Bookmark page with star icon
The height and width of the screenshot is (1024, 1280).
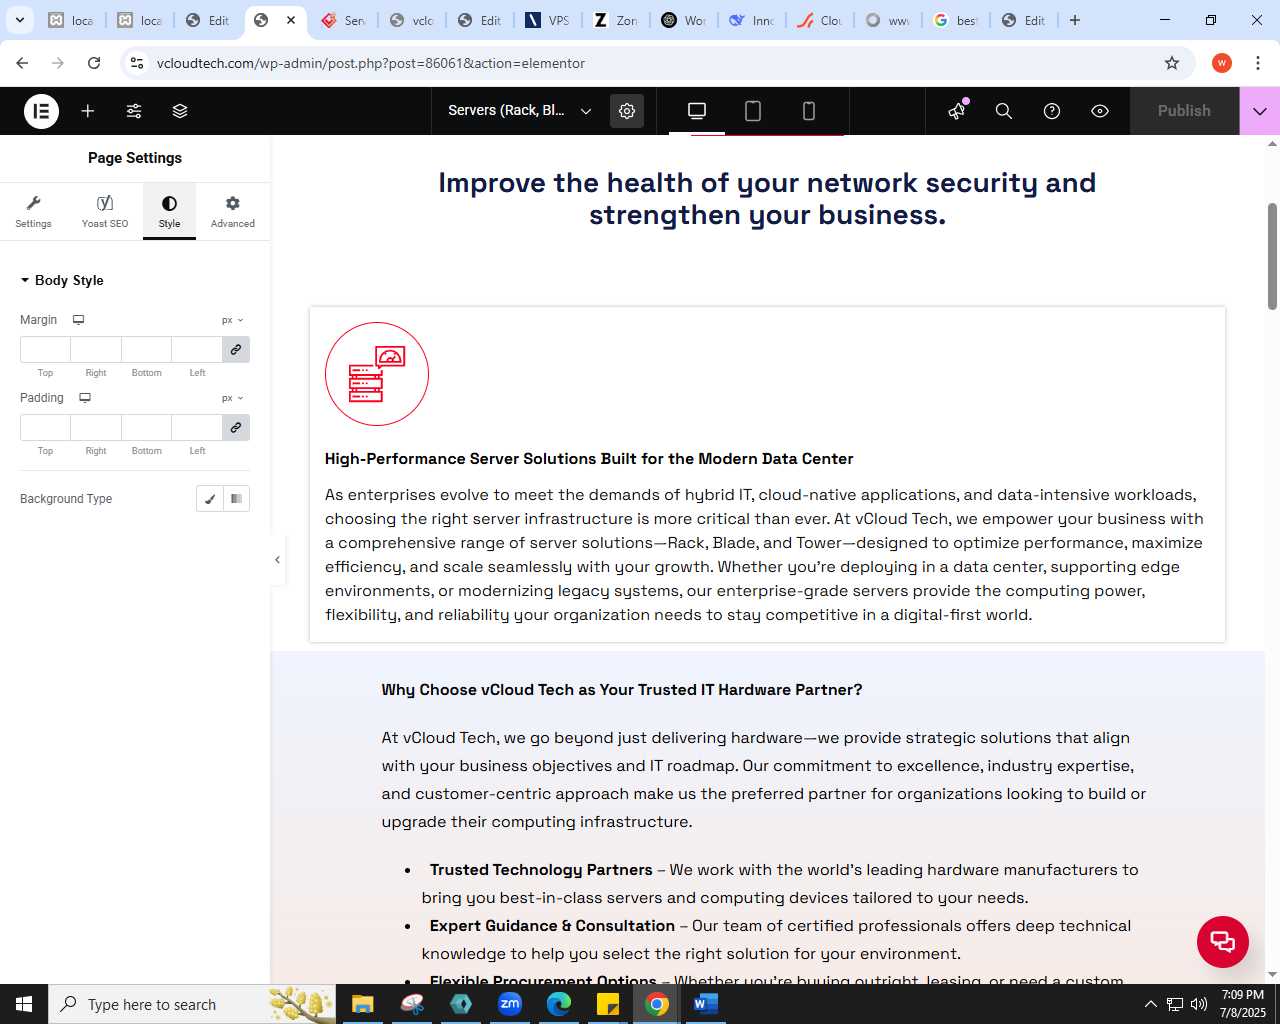(x=1172, y=63)
